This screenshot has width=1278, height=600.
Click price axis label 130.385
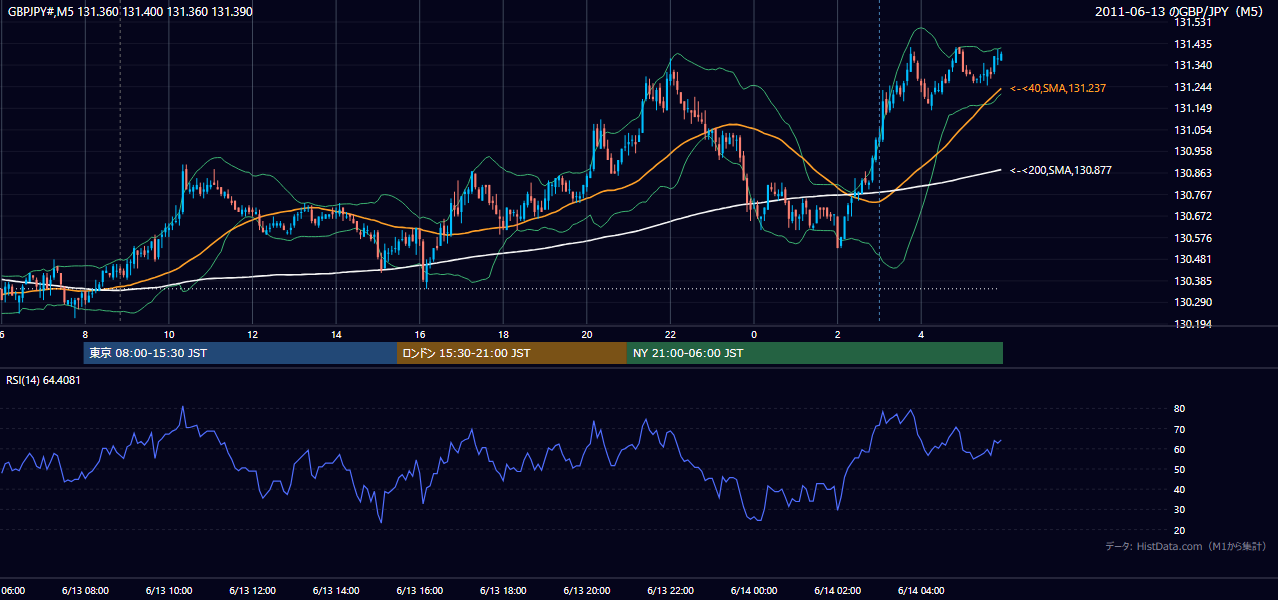pyautogui.click(x=1192, y=281)
